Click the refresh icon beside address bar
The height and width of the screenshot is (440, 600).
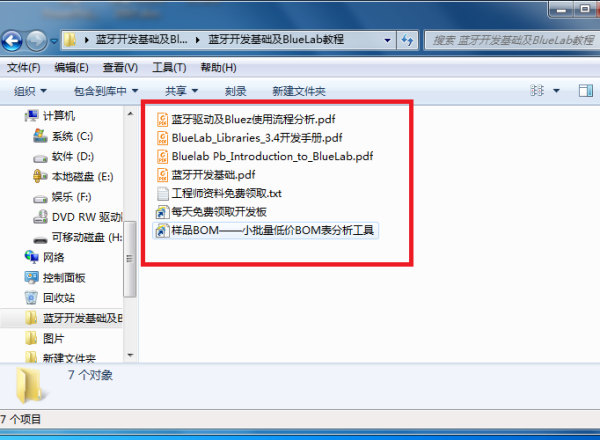(x=408, y=40)
